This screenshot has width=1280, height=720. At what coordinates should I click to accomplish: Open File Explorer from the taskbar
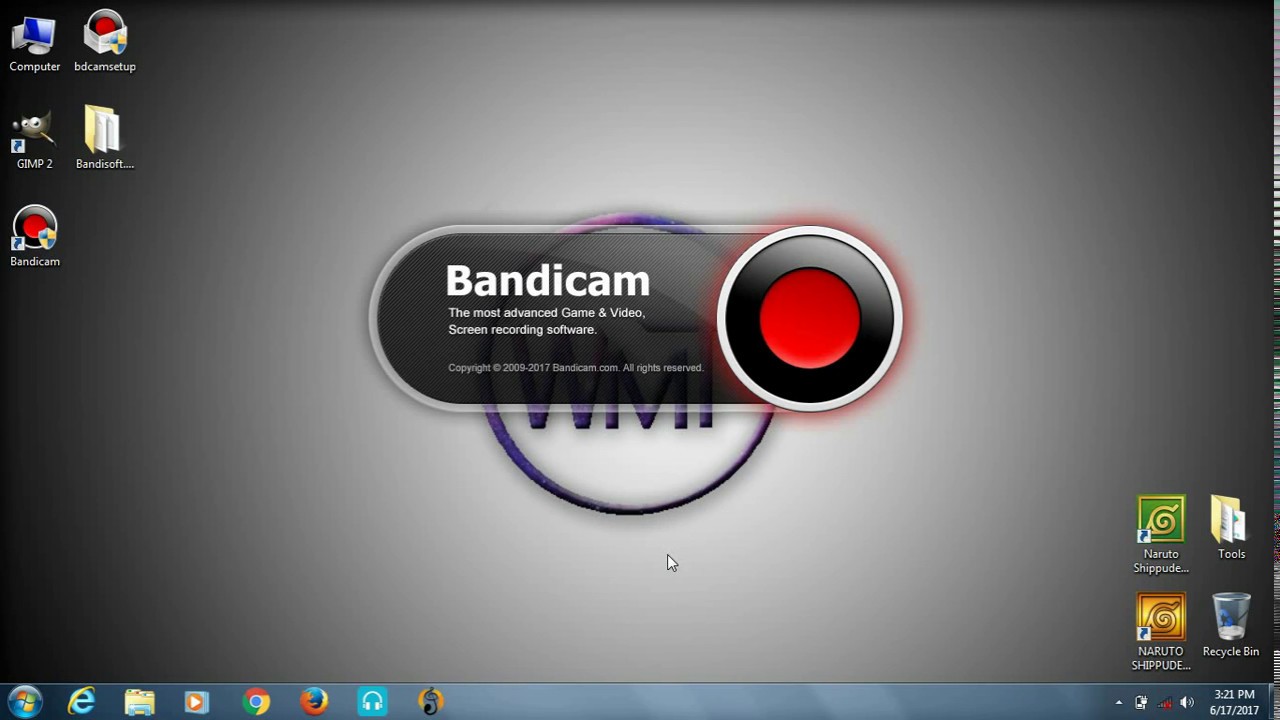(140, 702)
